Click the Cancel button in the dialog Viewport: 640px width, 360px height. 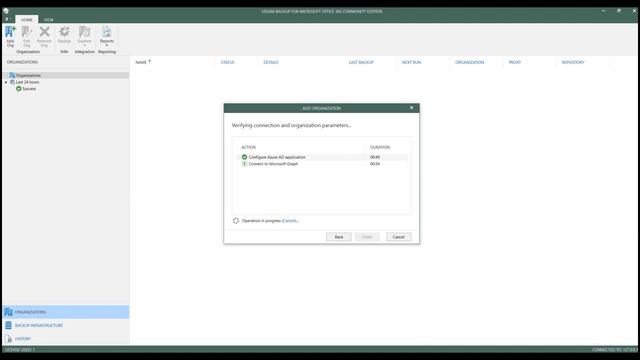pyautogui.click(x=398, y=237)
